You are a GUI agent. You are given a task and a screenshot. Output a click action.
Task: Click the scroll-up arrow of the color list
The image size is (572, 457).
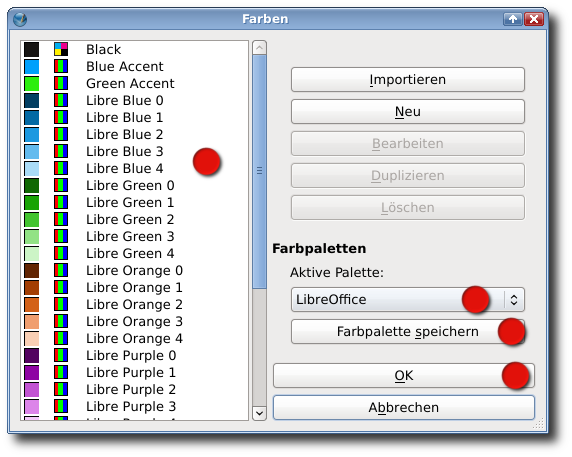coord(259,48)
